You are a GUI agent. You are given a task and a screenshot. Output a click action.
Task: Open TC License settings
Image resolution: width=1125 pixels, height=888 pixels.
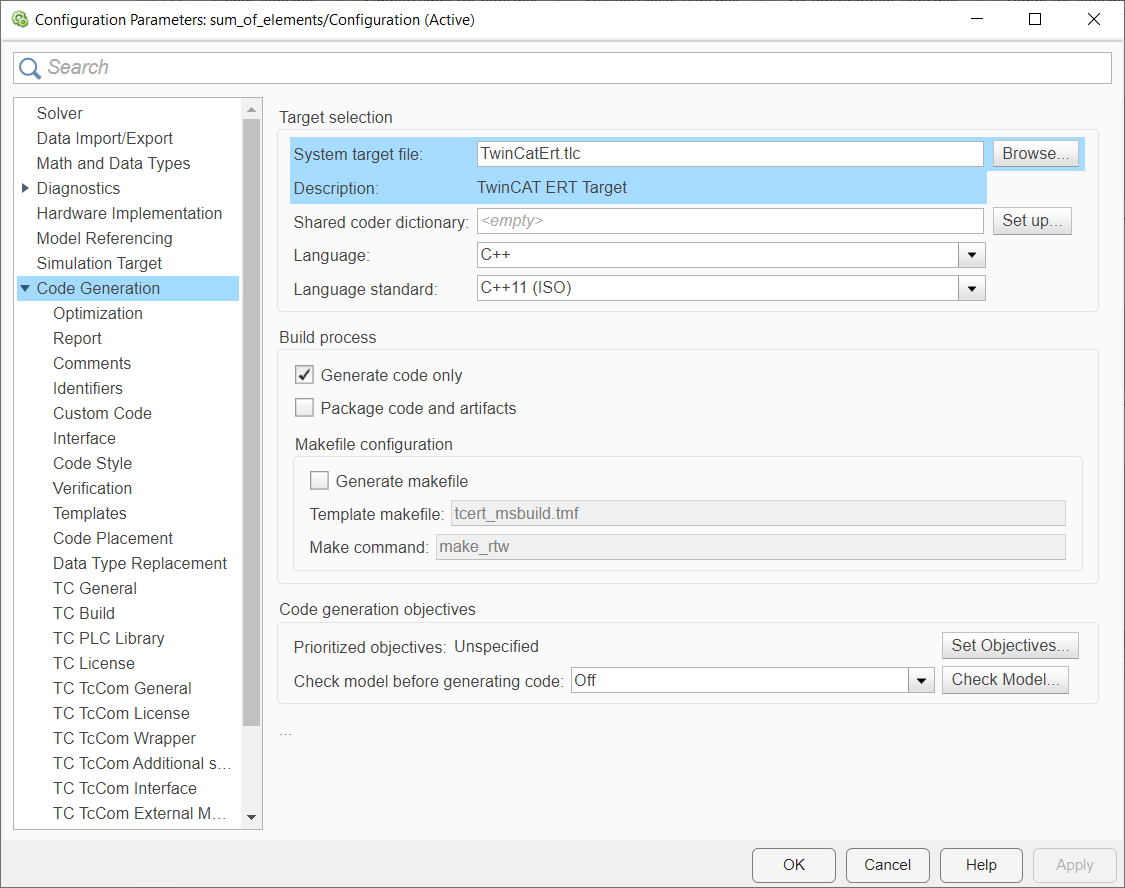94,663
